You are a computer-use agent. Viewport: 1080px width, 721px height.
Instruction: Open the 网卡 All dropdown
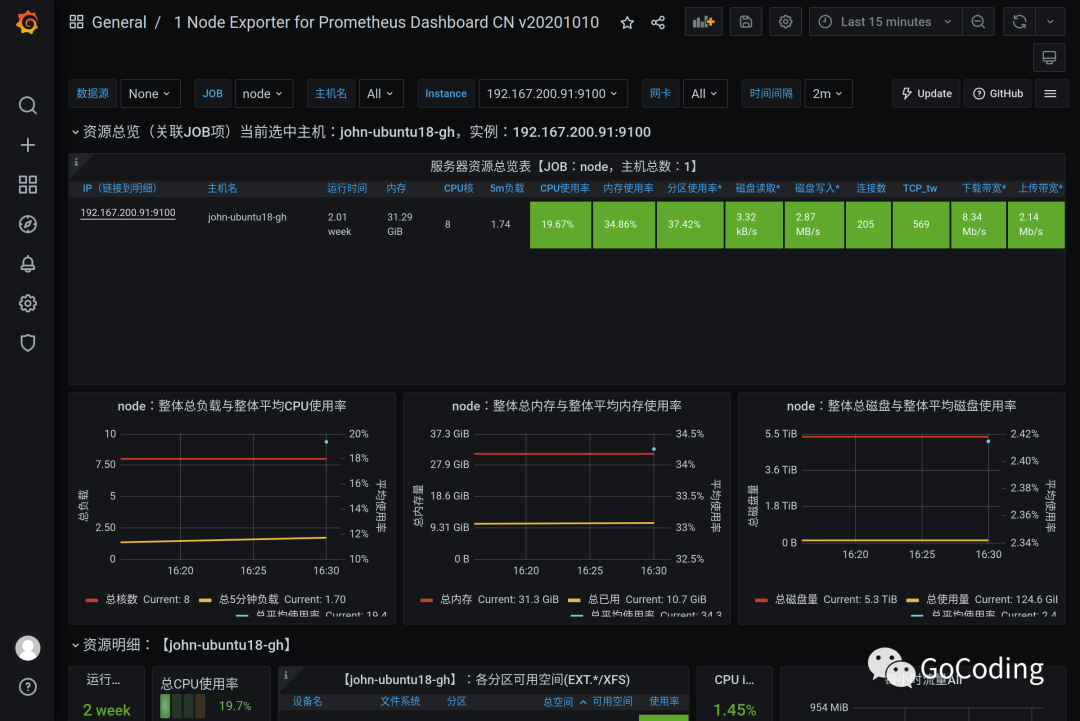click(705, 94)
